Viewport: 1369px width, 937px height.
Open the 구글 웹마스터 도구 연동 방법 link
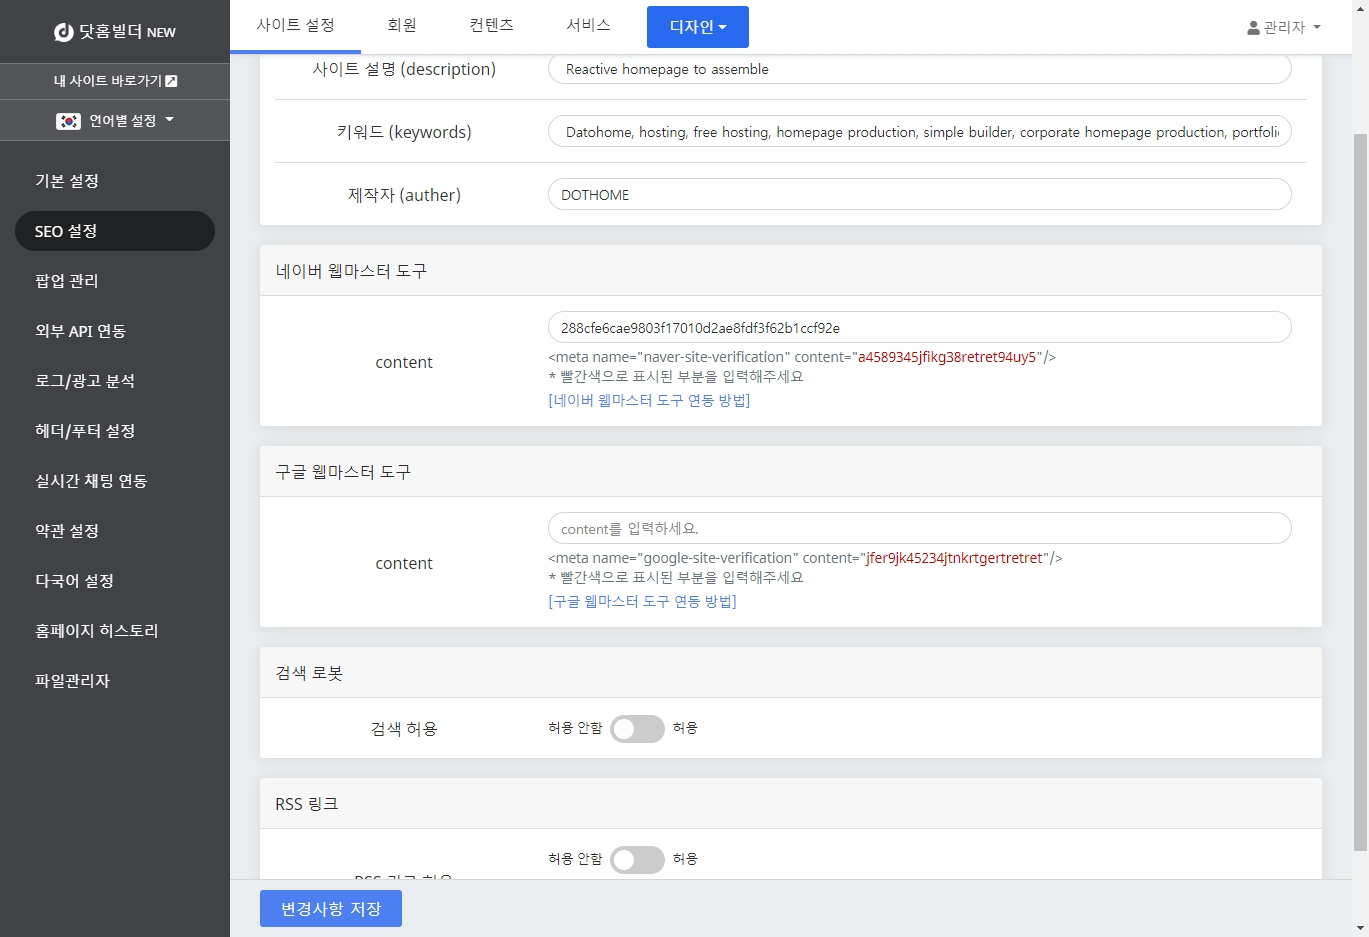(642, 601)
